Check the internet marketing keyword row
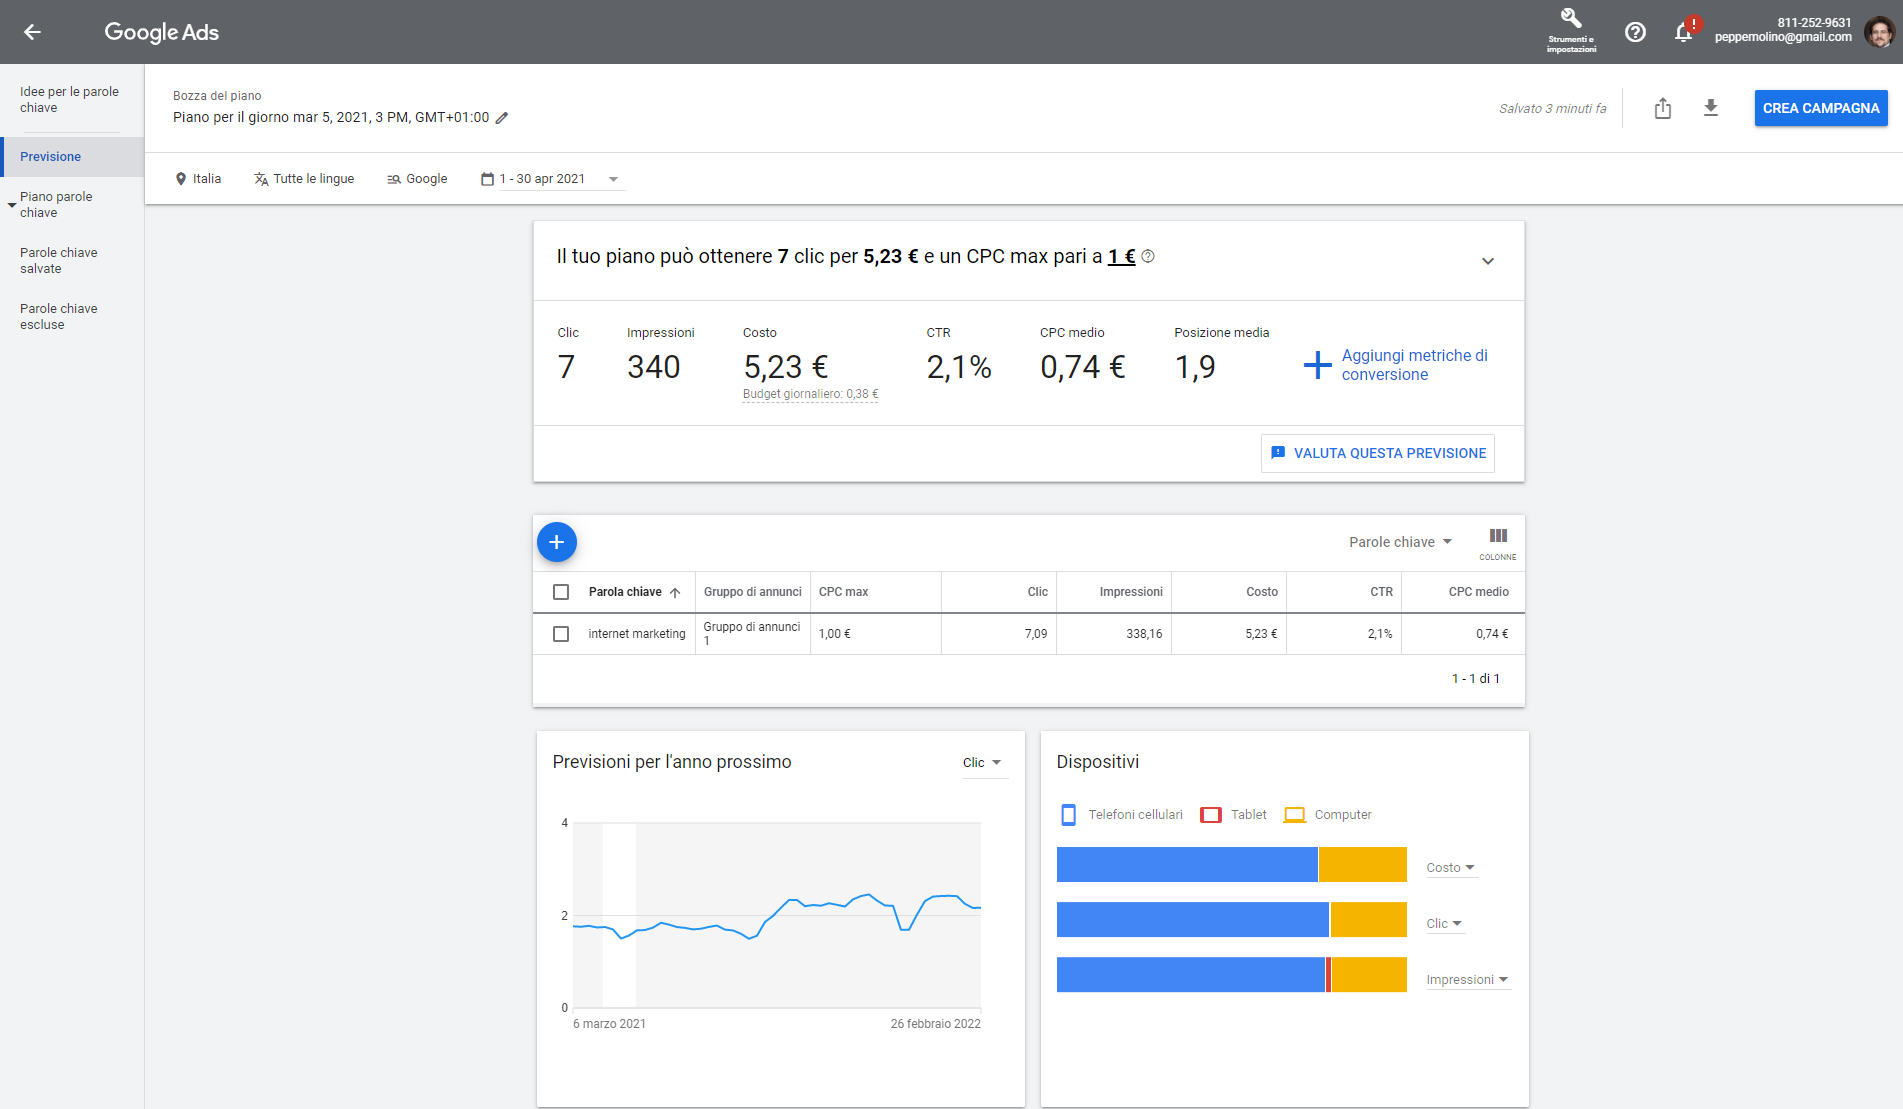Image resolution: width=1903 pixels, height=1109 pixels. pos(561,633)
